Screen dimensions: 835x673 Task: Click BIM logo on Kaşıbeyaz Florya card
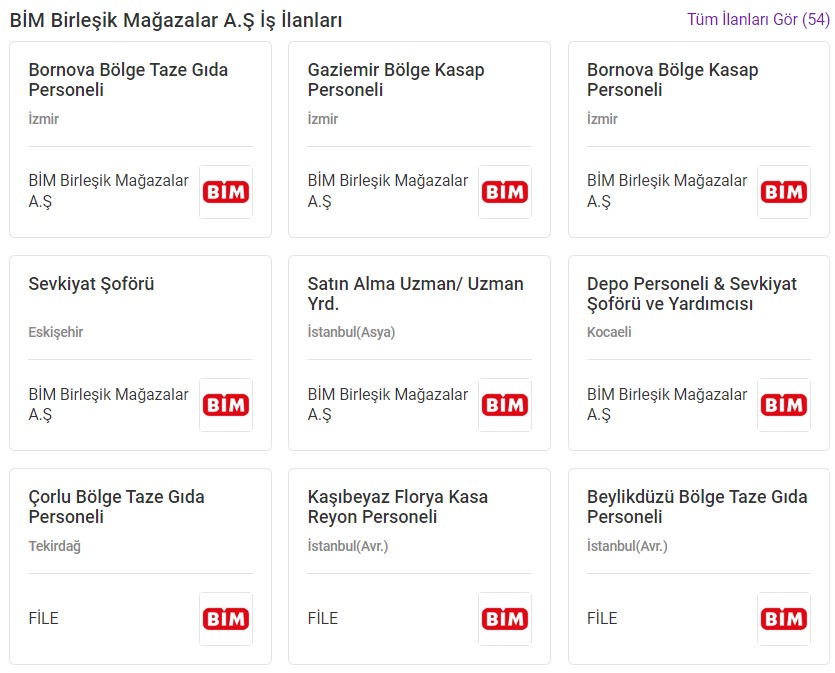click(505, 619)
